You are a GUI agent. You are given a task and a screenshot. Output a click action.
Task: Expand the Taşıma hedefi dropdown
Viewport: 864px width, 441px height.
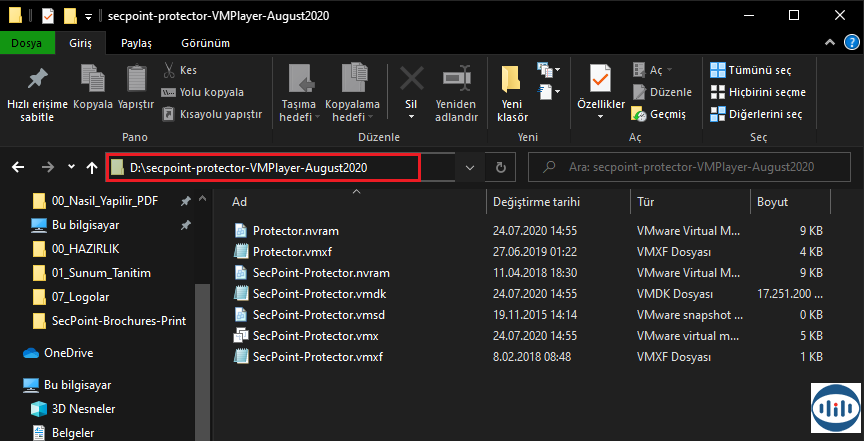click(x=299, y=117)
